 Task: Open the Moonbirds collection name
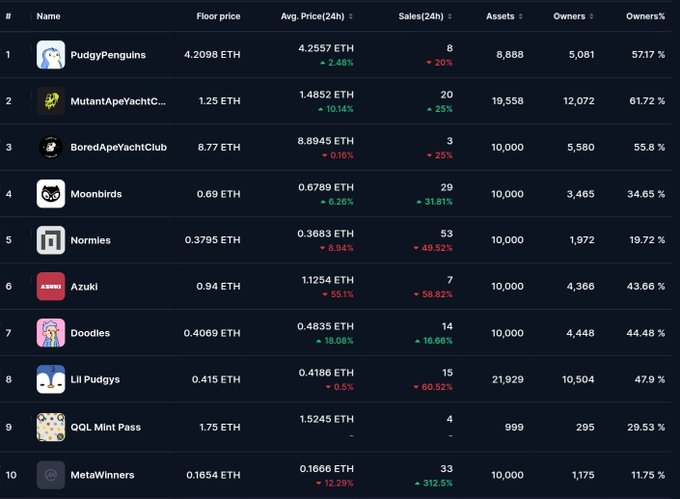[x=96, y=194]
